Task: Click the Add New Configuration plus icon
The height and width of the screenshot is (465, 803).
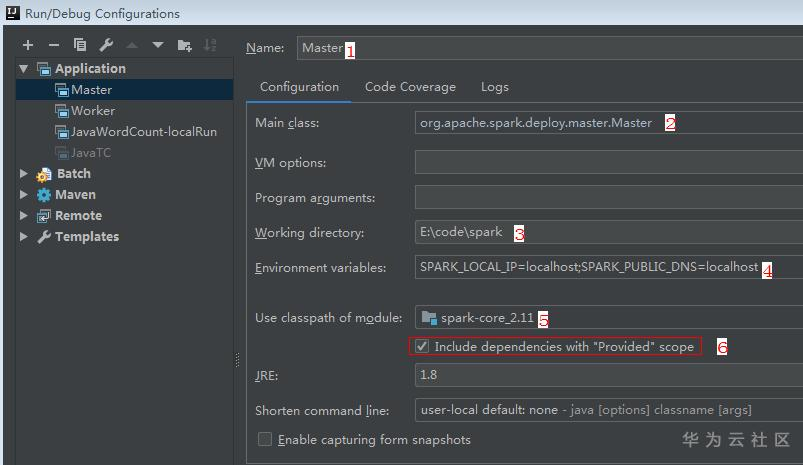Action: 28,45
